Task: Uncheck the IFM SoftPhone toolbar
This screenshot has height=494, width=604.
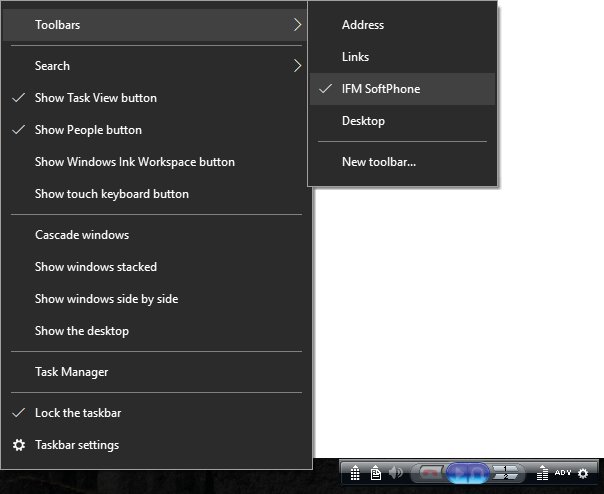Action: click(402, 89)
